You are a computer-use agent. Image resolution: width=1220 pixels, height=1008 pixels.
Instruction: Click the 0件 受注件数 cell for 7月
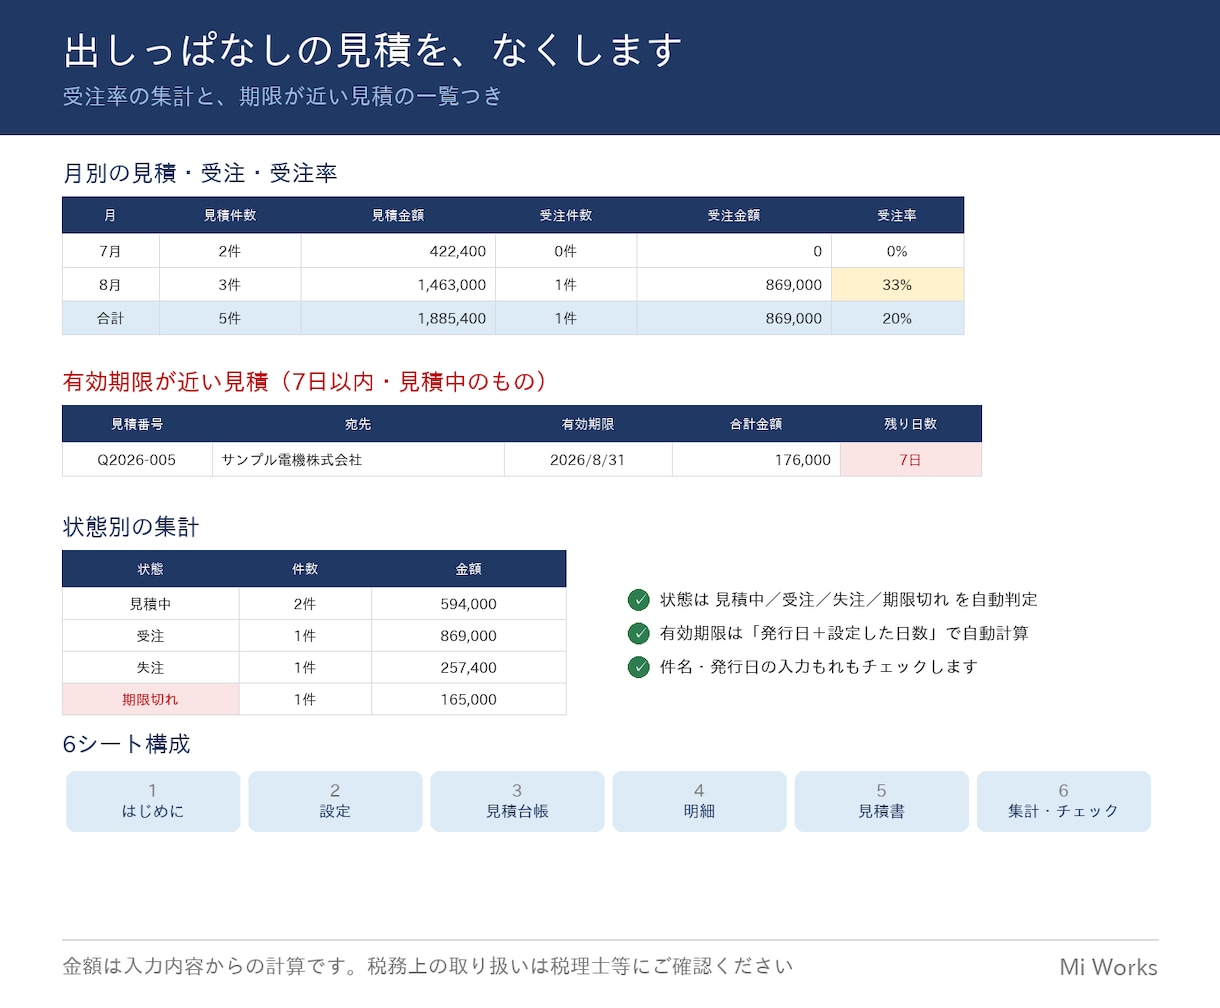click(566, 251)
